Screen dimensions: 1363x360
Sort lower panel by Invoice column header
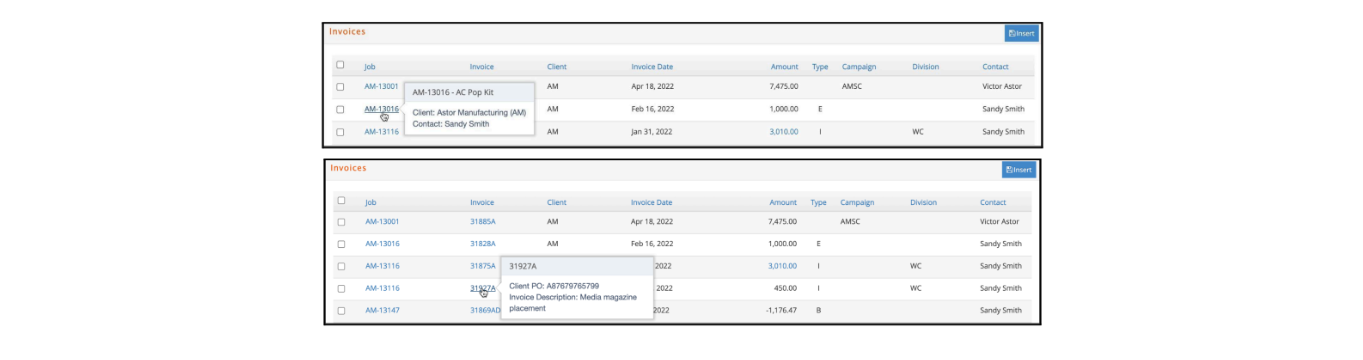[482, 203]
